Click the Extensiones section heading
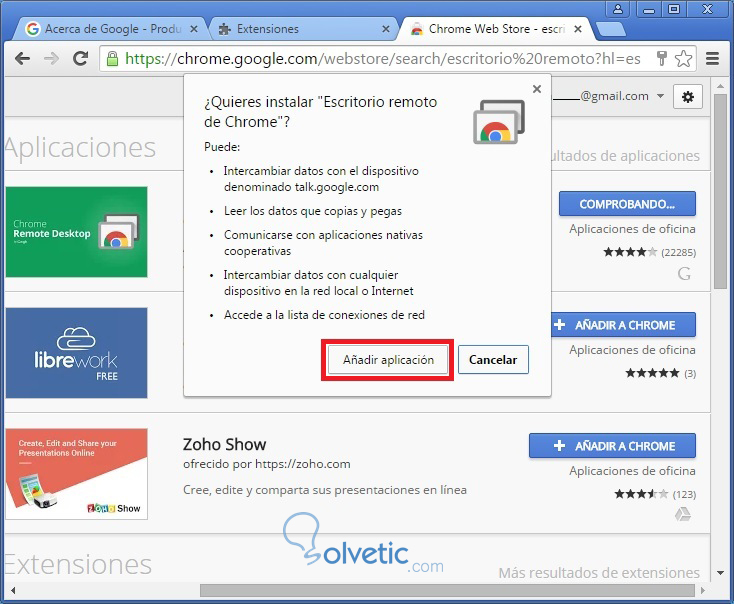734x604 pixels. pyautogui.click(x=78, y=564)
